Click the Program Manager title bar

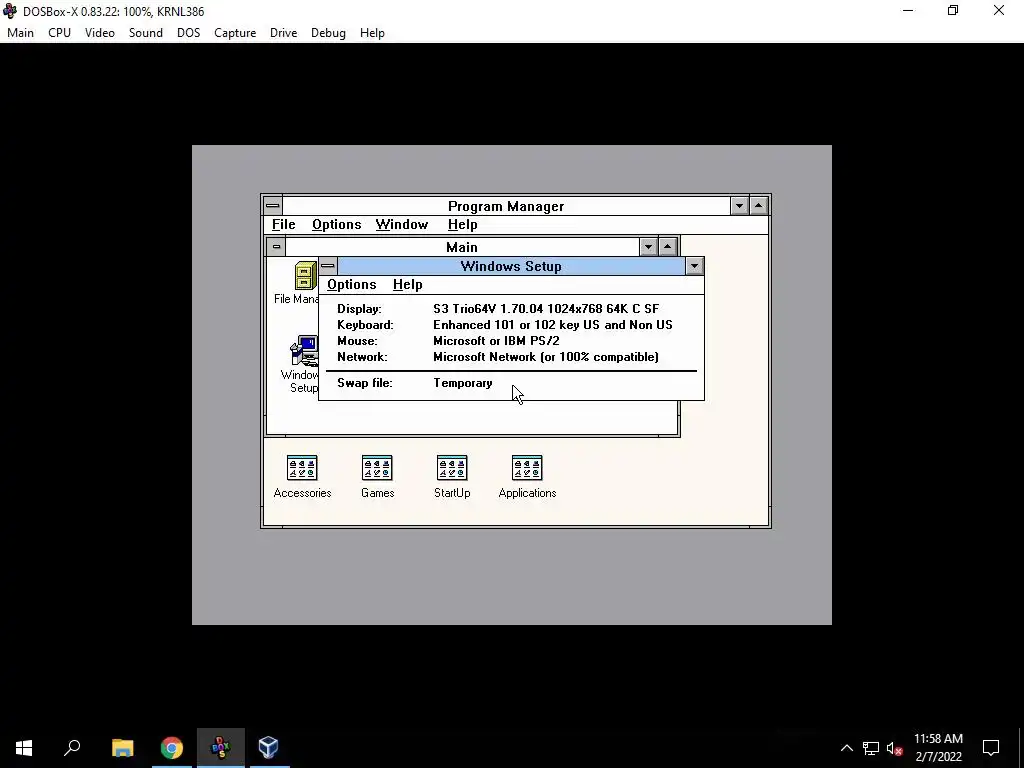coord(506,206)
